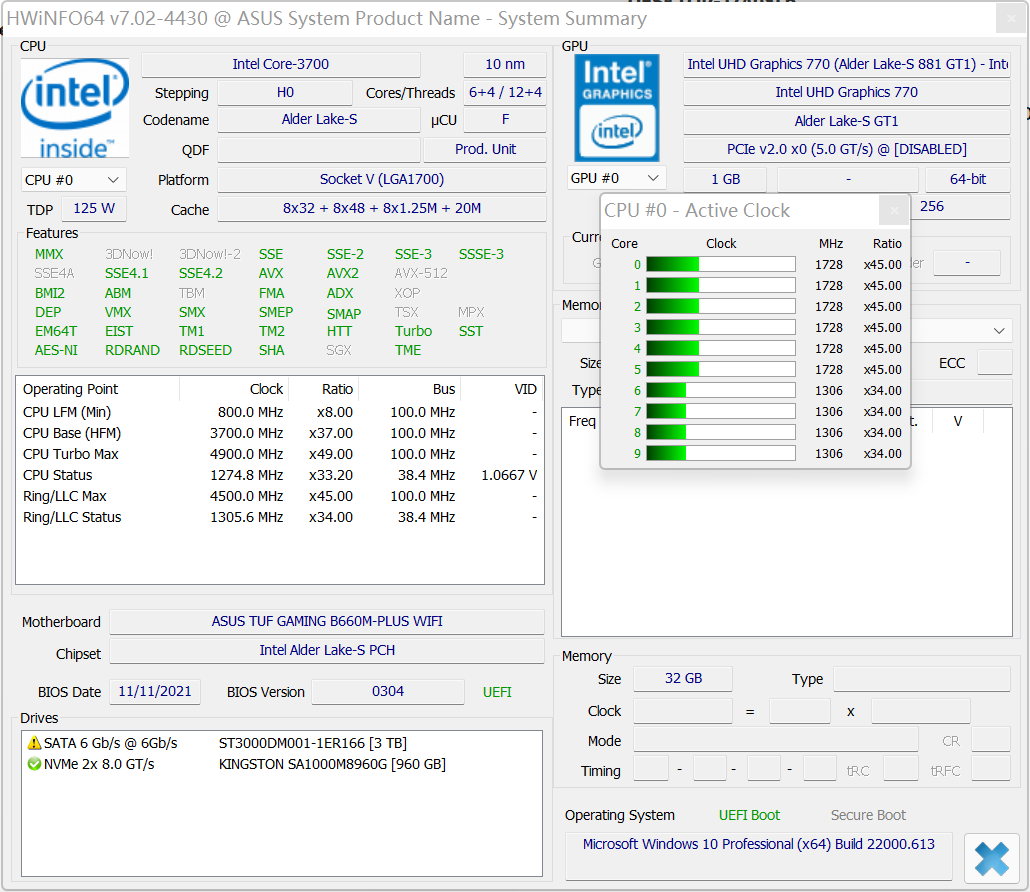Click the BIOS Date 11/11/2021 field

click(154, 692)
